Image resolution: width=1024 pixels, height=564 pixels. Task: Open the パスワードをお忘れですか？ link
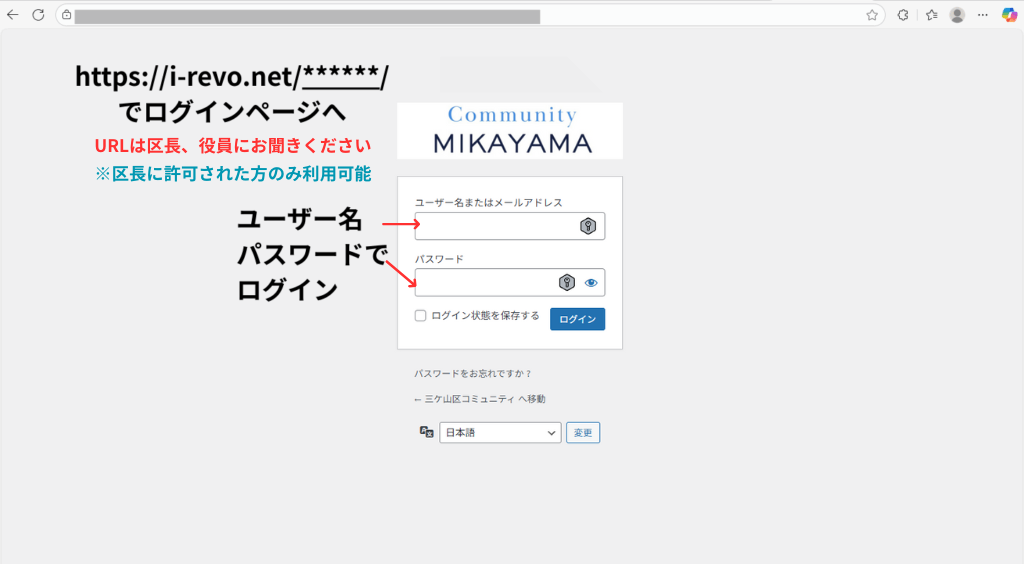point(473,374)
